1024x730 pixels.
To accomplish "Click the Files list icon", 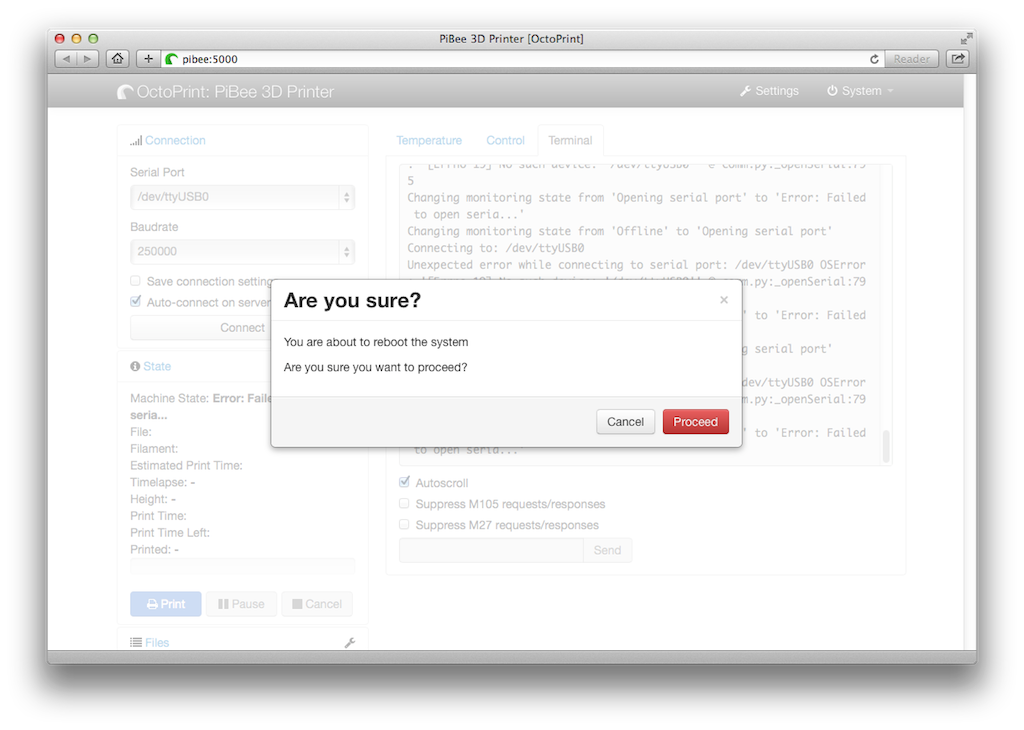I will [x=136, y=643].
